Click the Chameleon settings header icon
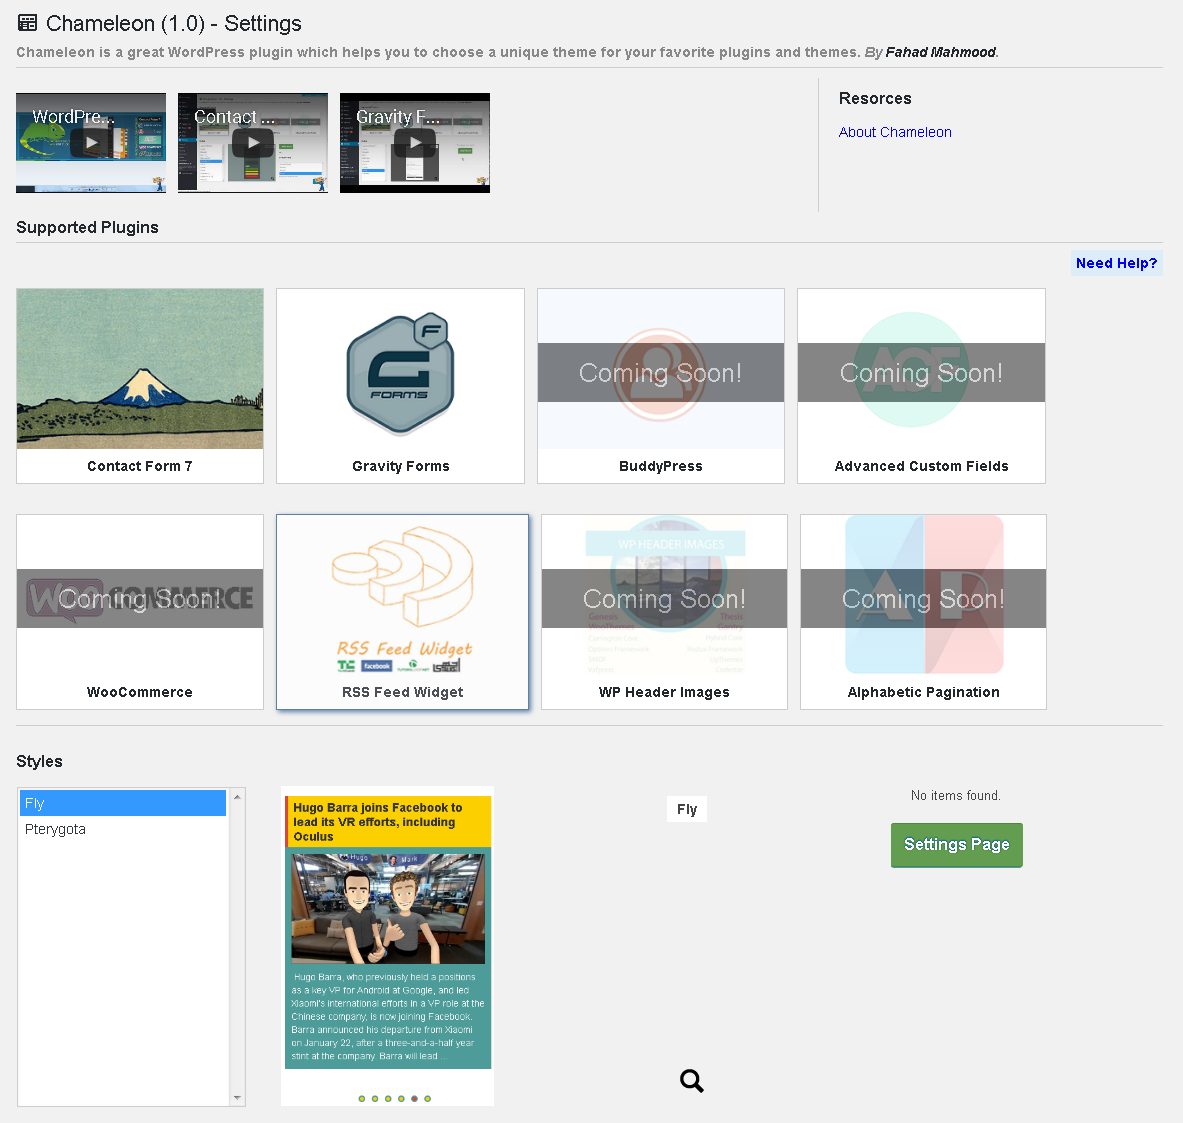 pyautogui.click(x=27, y=23)
